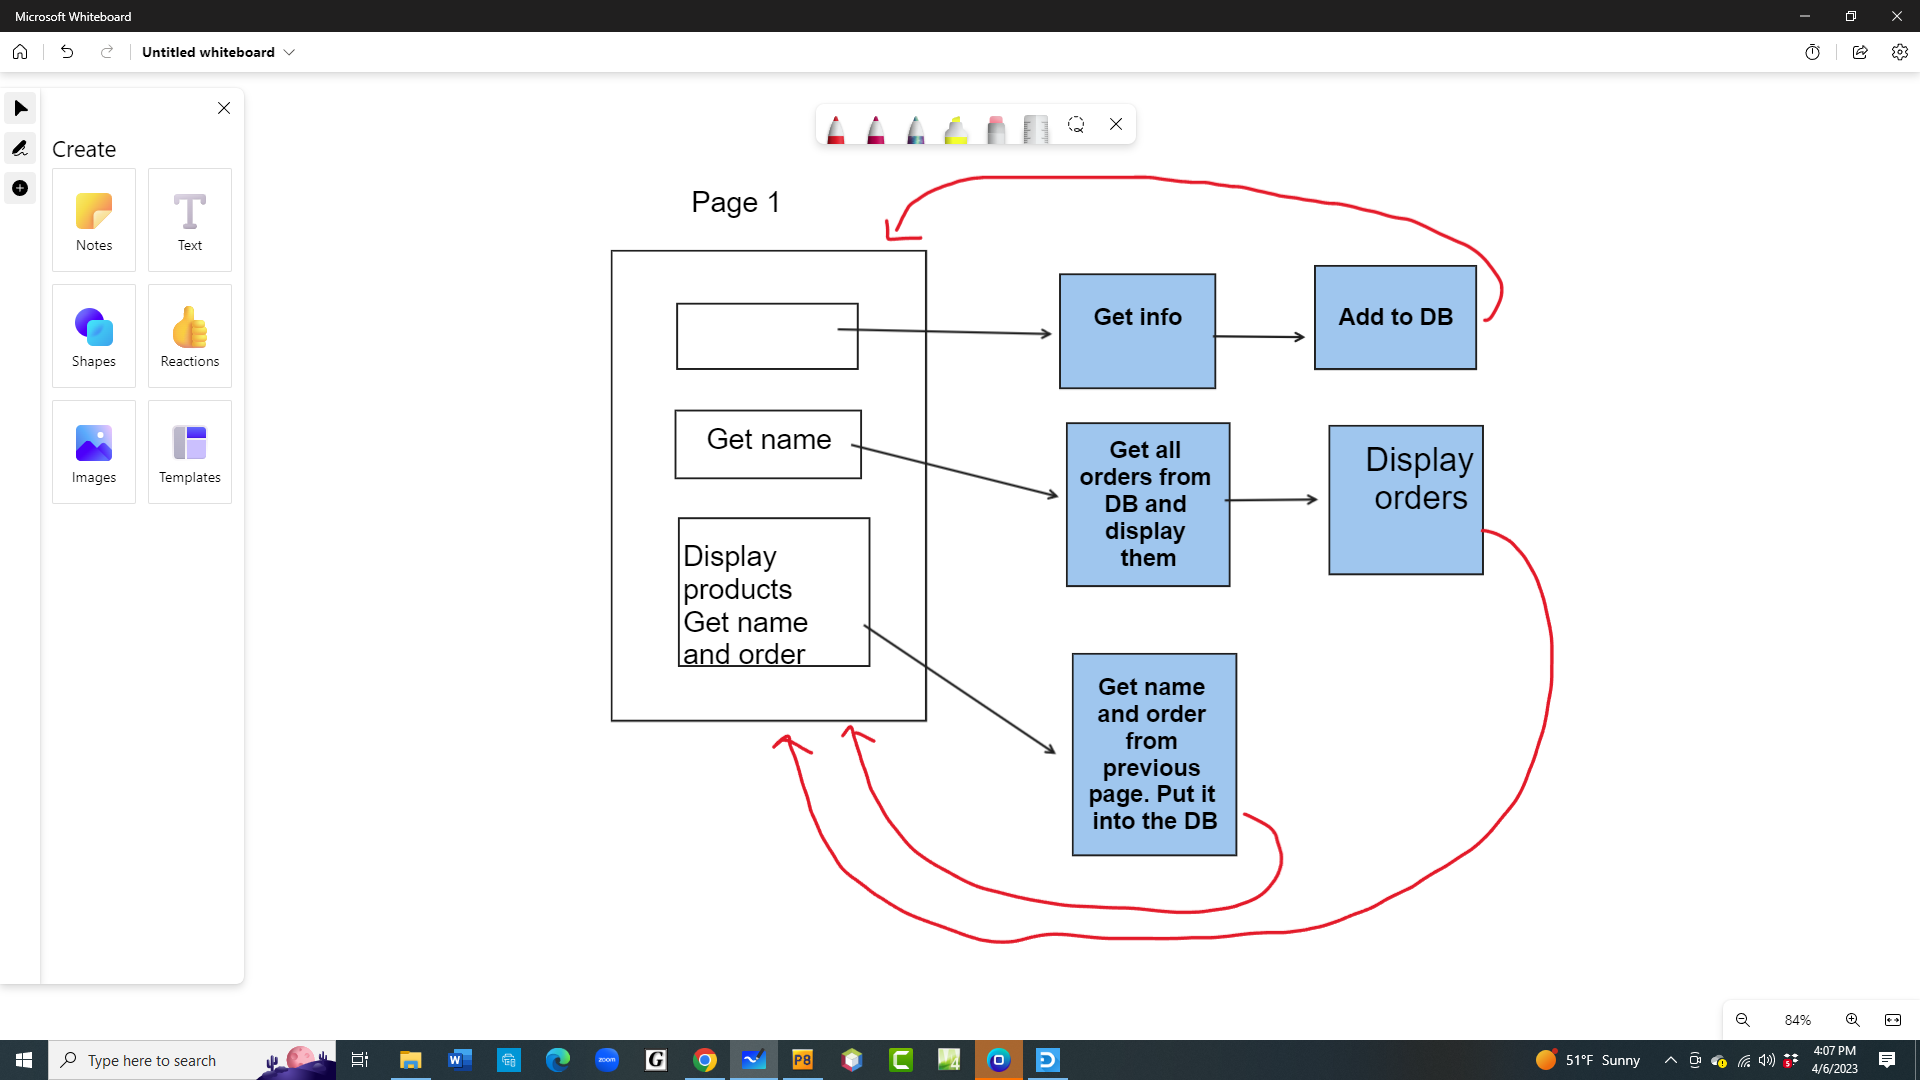
Task: Click the Fit to screen icon
Action: 1893,1020
